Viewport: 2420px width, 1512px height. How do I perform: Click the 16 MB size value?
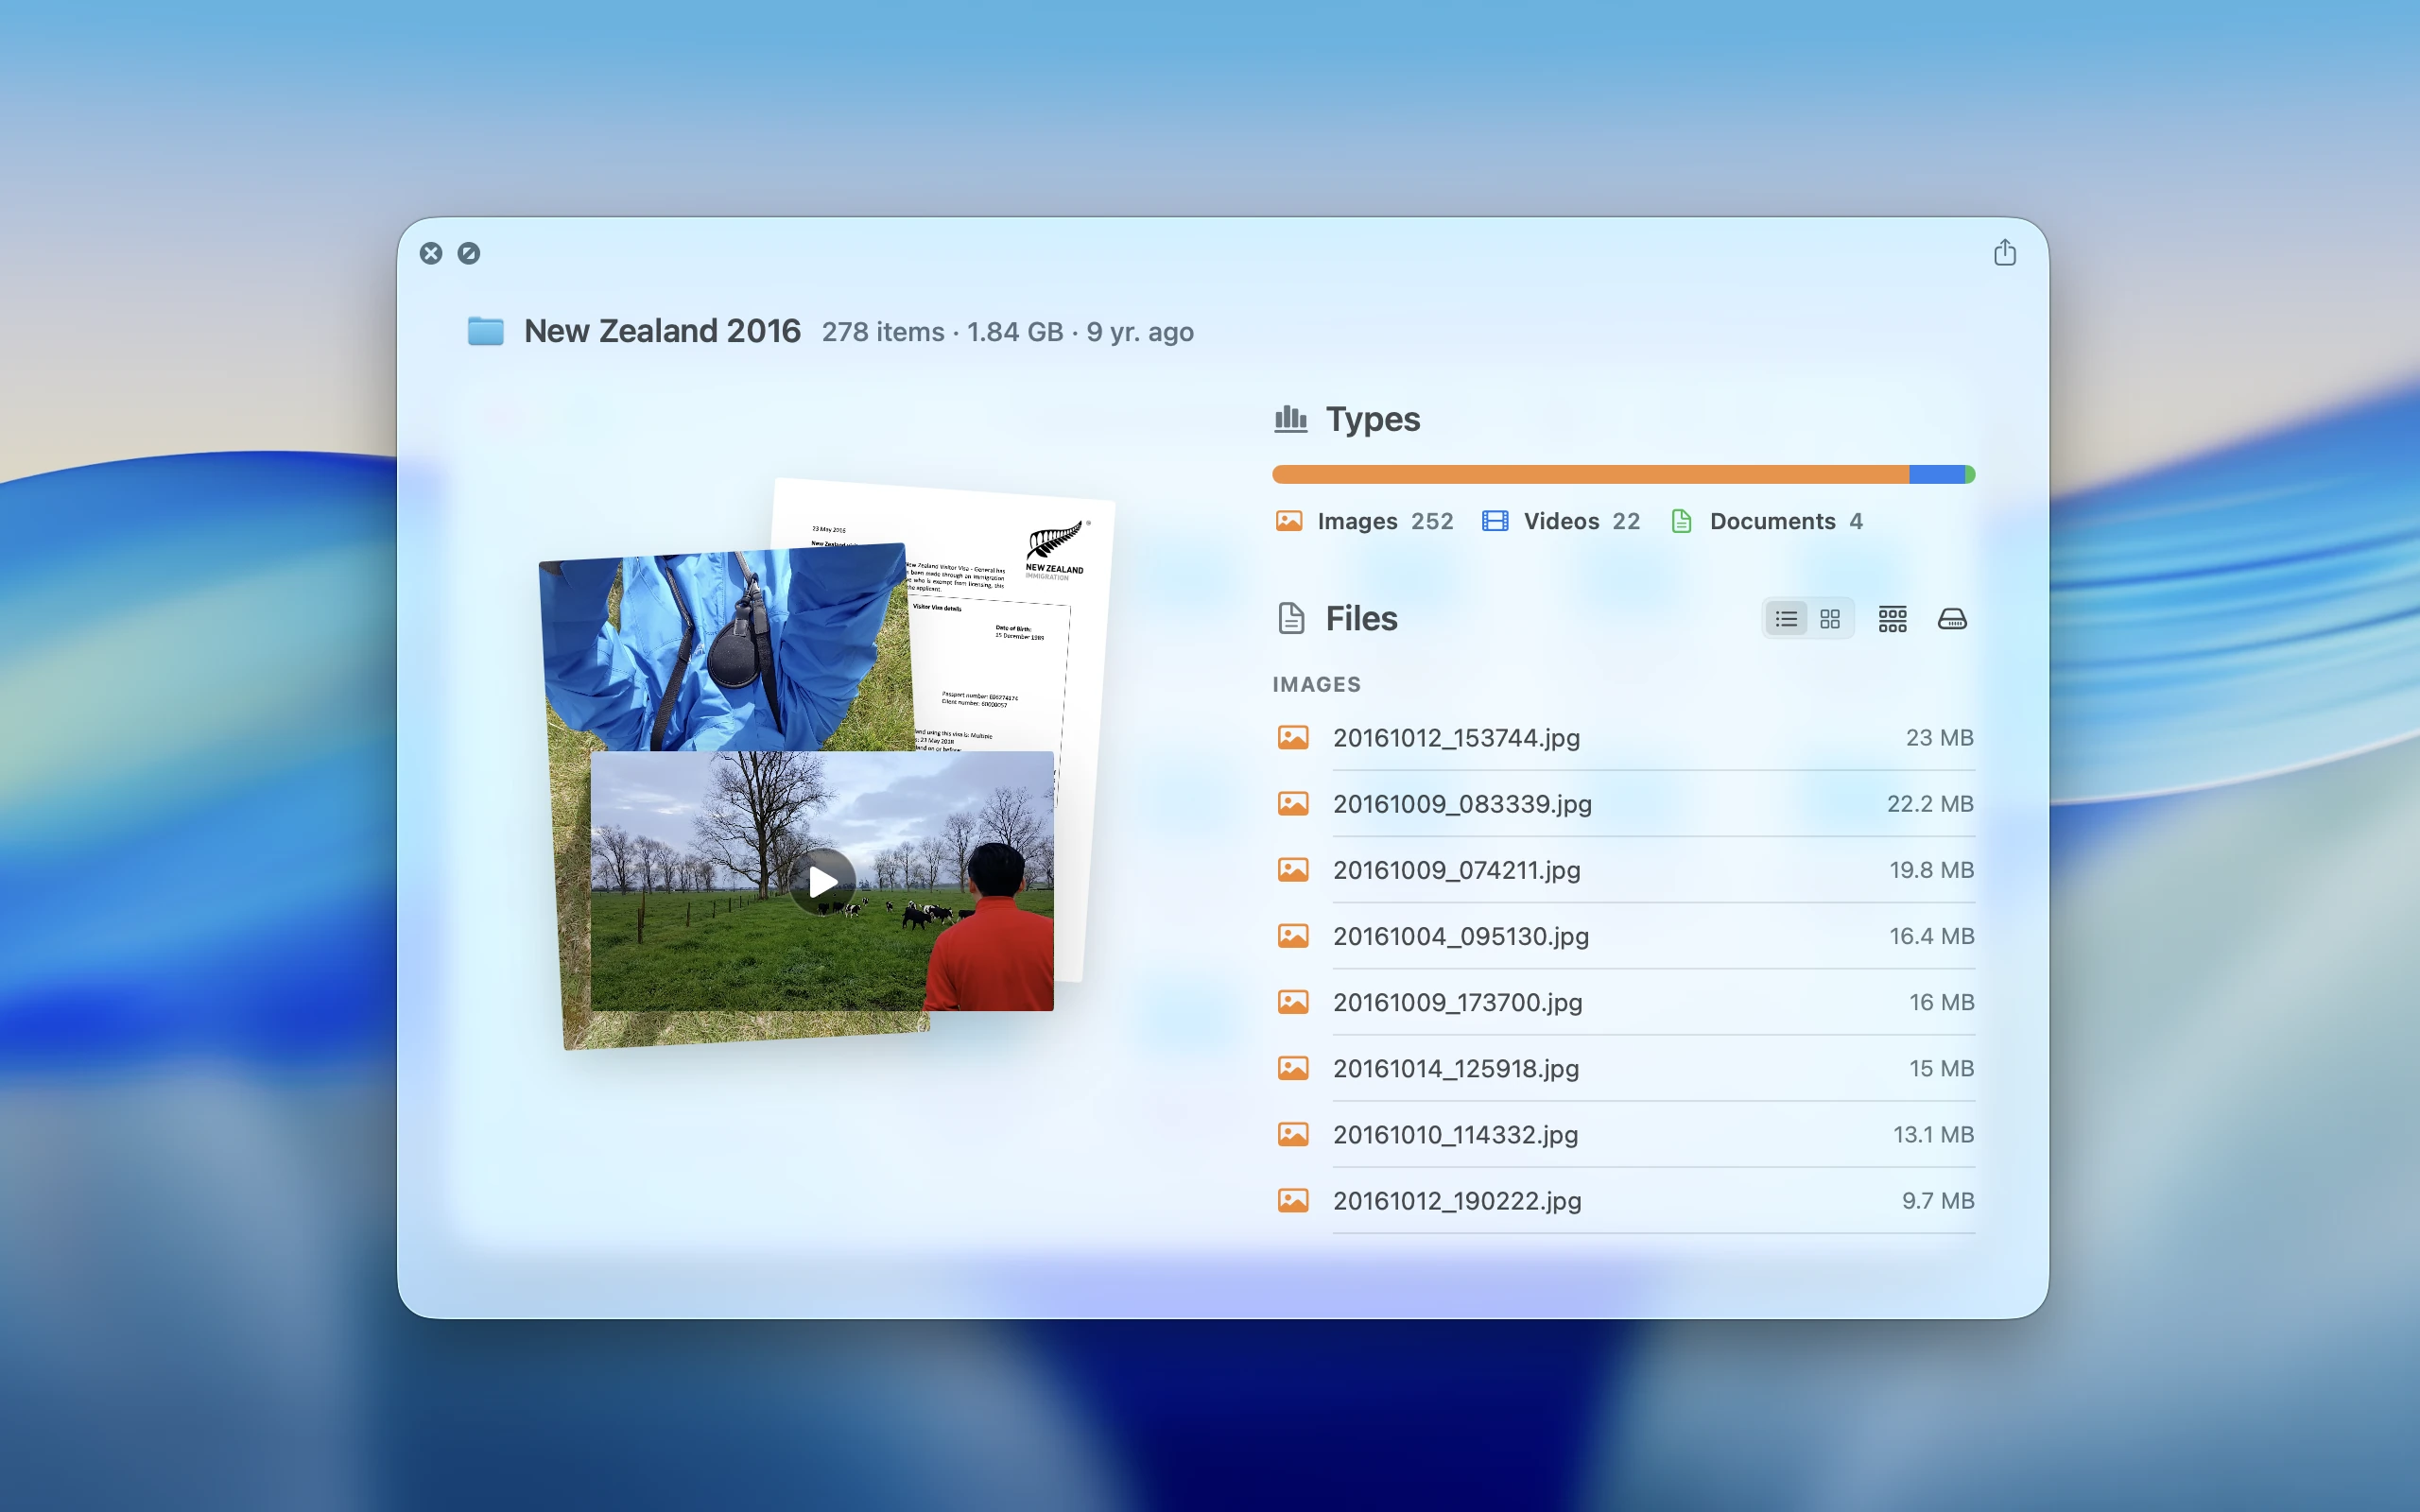click(x=1941, y=1002)
